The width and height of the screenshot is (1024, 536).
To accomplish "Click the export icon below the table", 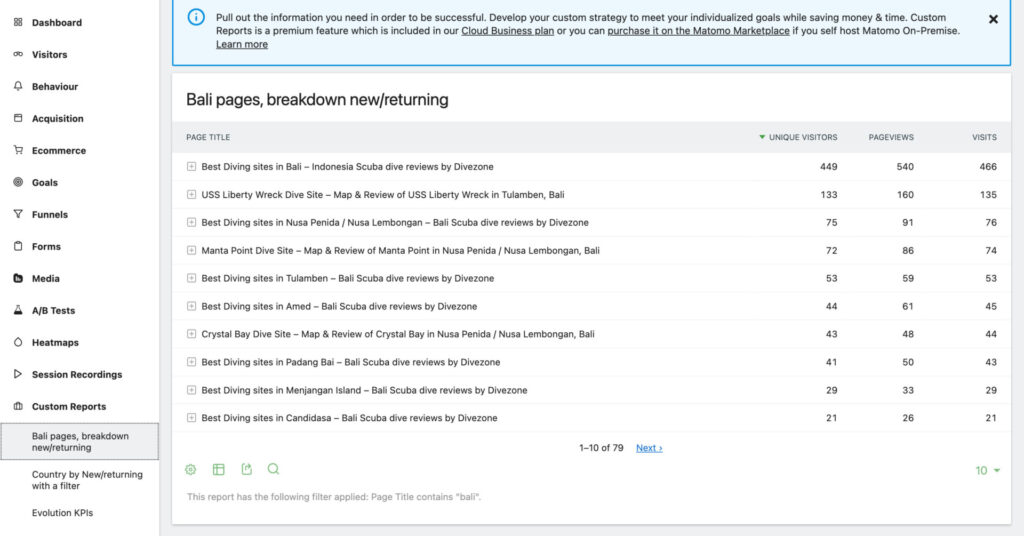I will pyautogui.click(x=247, y=469).
